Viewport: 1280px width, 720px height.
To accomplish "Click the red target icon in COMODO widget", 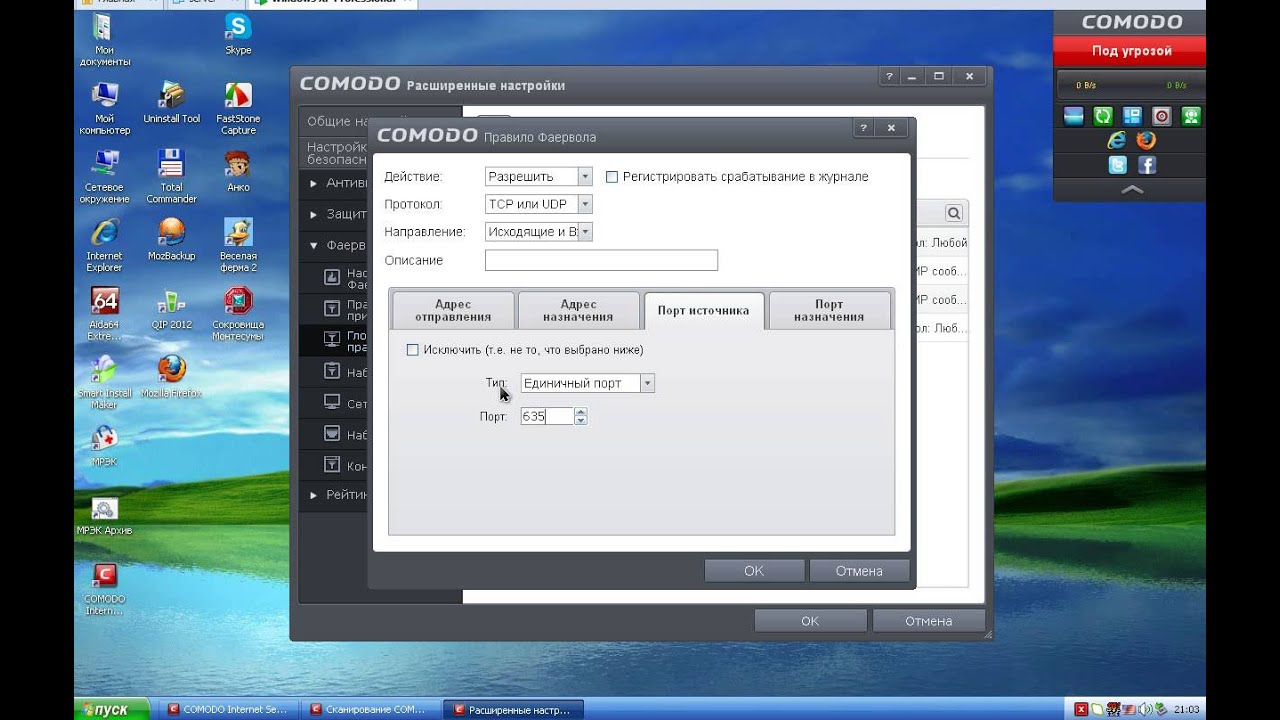I will click(1161, 116).
